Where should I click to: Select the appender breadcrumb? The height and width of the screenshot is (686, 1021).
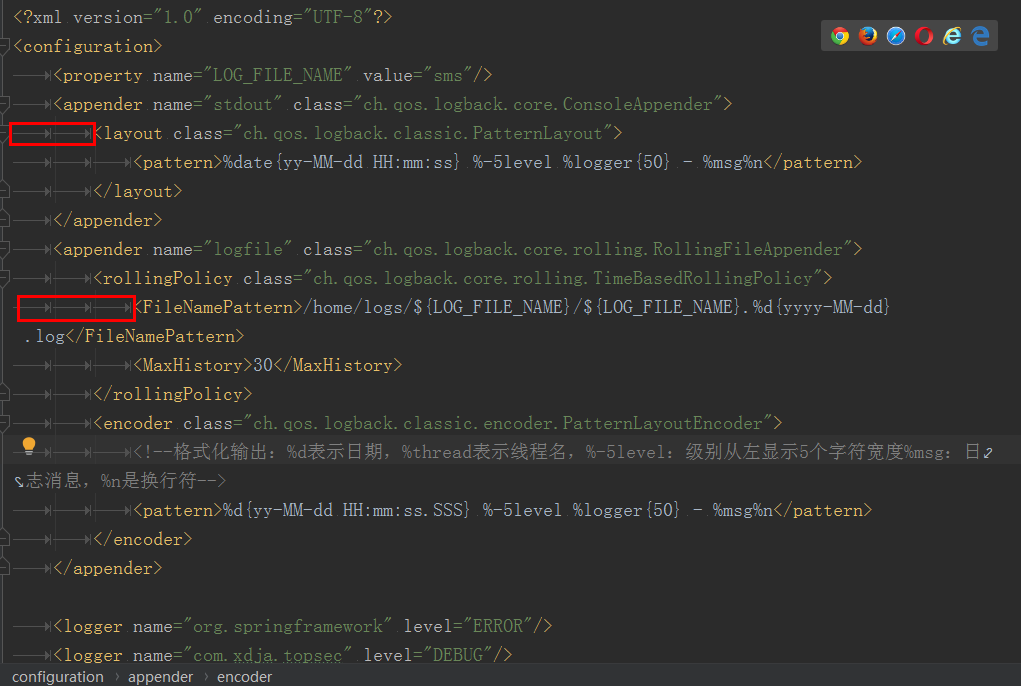pyautogui.click(x=160, y=677)
